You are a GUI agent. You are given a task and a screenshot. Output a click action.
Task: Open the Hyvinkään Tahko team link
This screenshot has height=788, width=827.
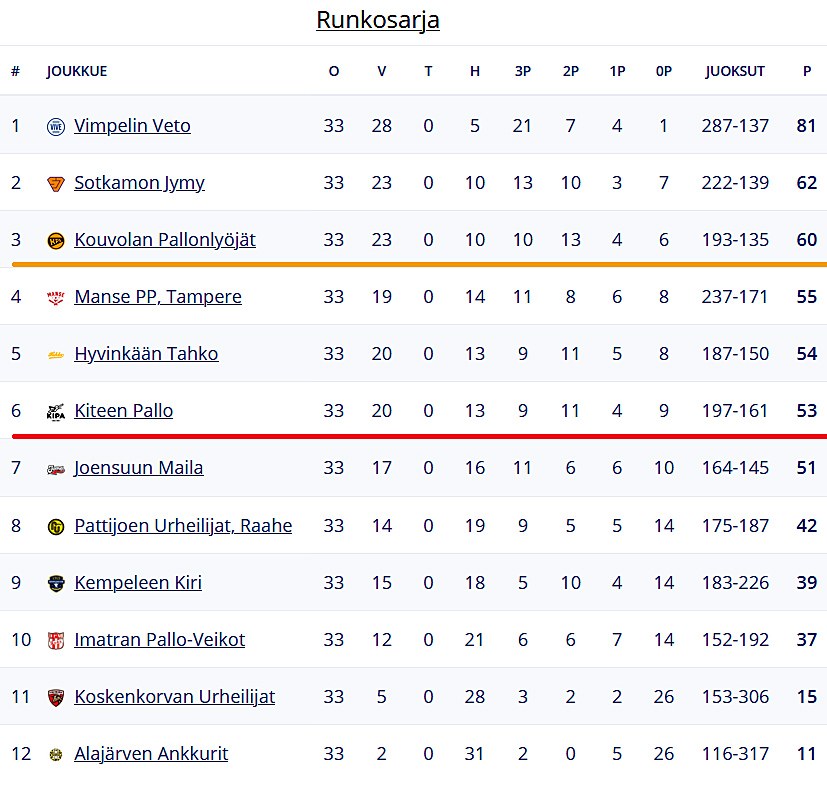coord(146,353)
